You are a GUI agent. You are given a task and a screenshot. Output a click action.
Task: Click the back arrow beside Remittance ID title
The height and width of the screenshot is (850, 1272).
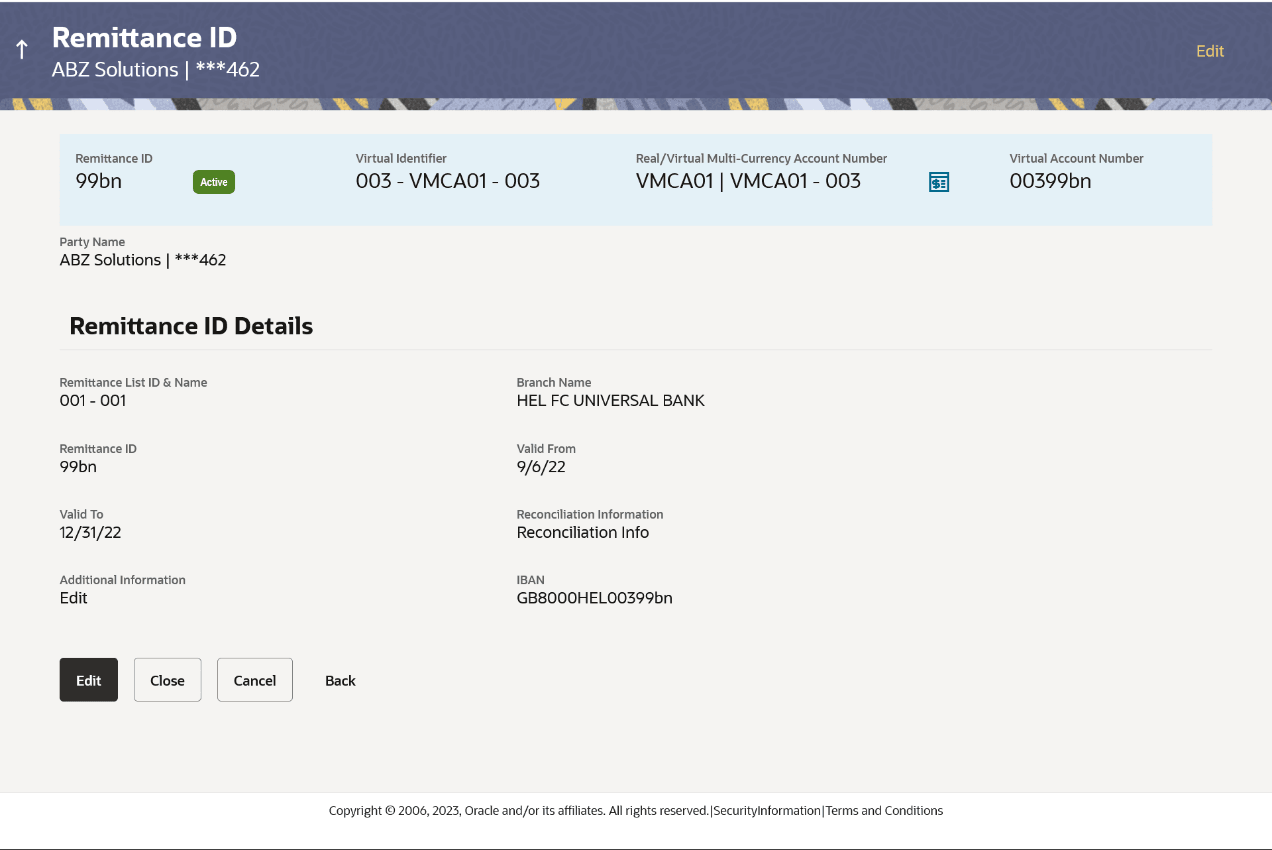(x=22, y=50)
